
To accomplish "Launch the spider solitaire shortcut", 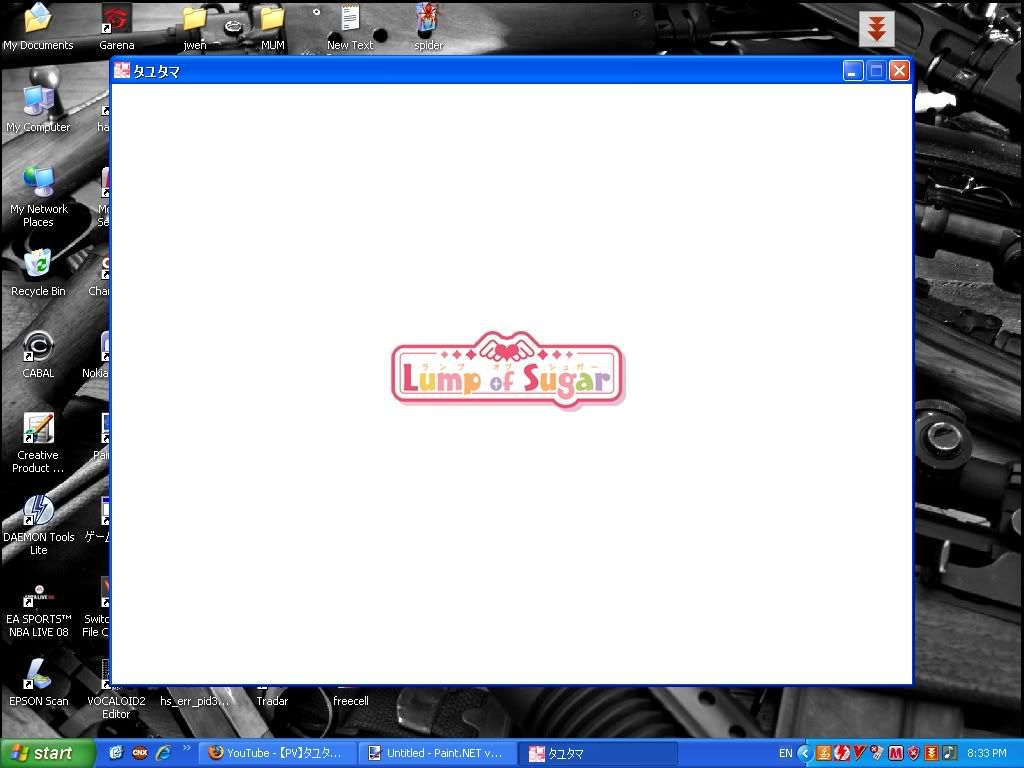I will point(428,26).
